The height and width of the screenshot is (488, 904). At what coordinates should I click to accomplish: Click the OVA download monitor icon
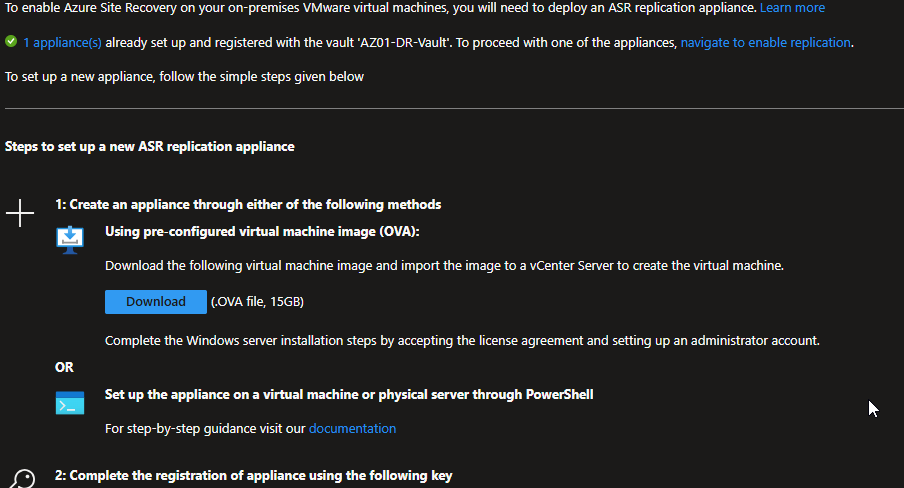click(70, 239)
